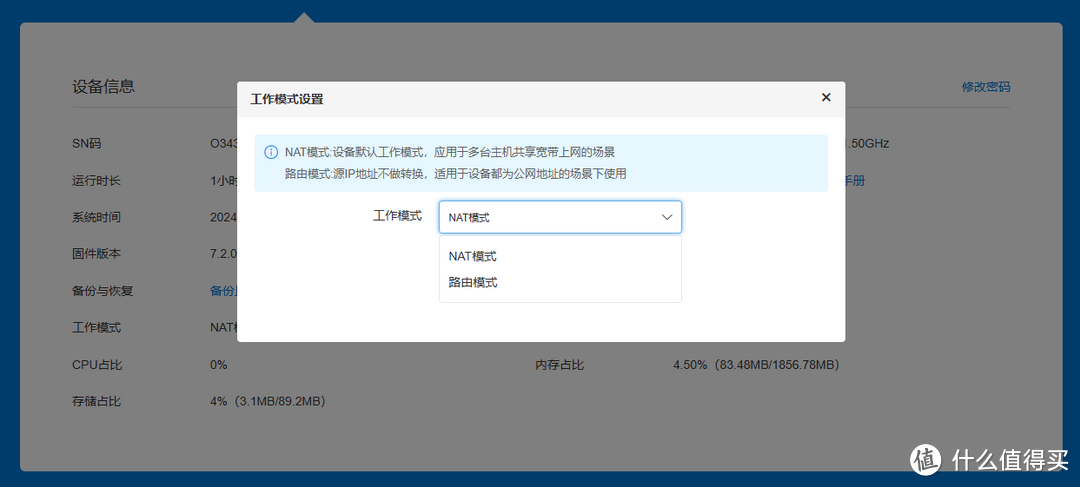1080x487 pixels.
Task: Click the storage value 4% (3.1MB/89.2MB)
Action: (x=267, y=401)
